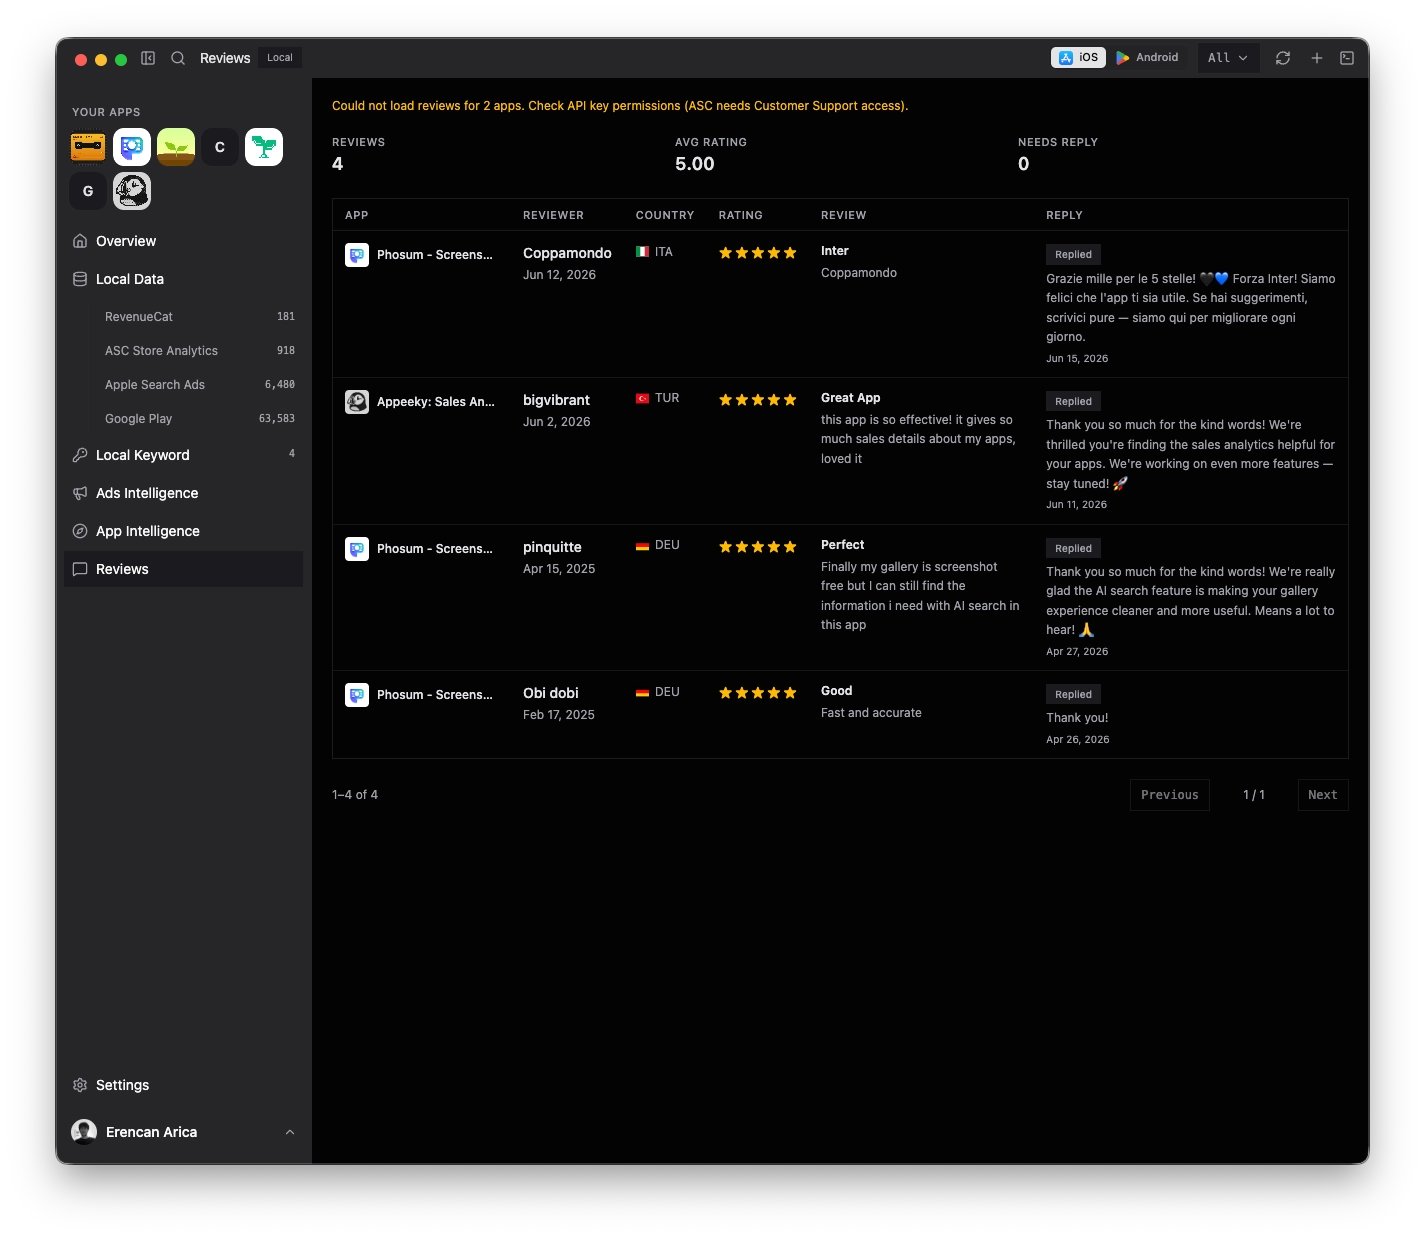Image resolution: width=1425 pixels, height=1238 pixels.
Task: Switch platform filter to Android
Action: coord(1147,58)
